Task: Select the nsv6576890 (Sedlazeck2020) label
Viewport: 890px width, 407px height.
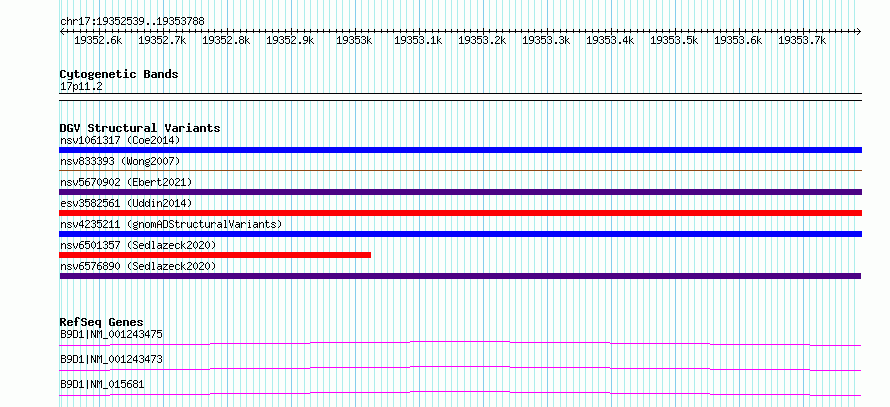Action: [138, 266]
